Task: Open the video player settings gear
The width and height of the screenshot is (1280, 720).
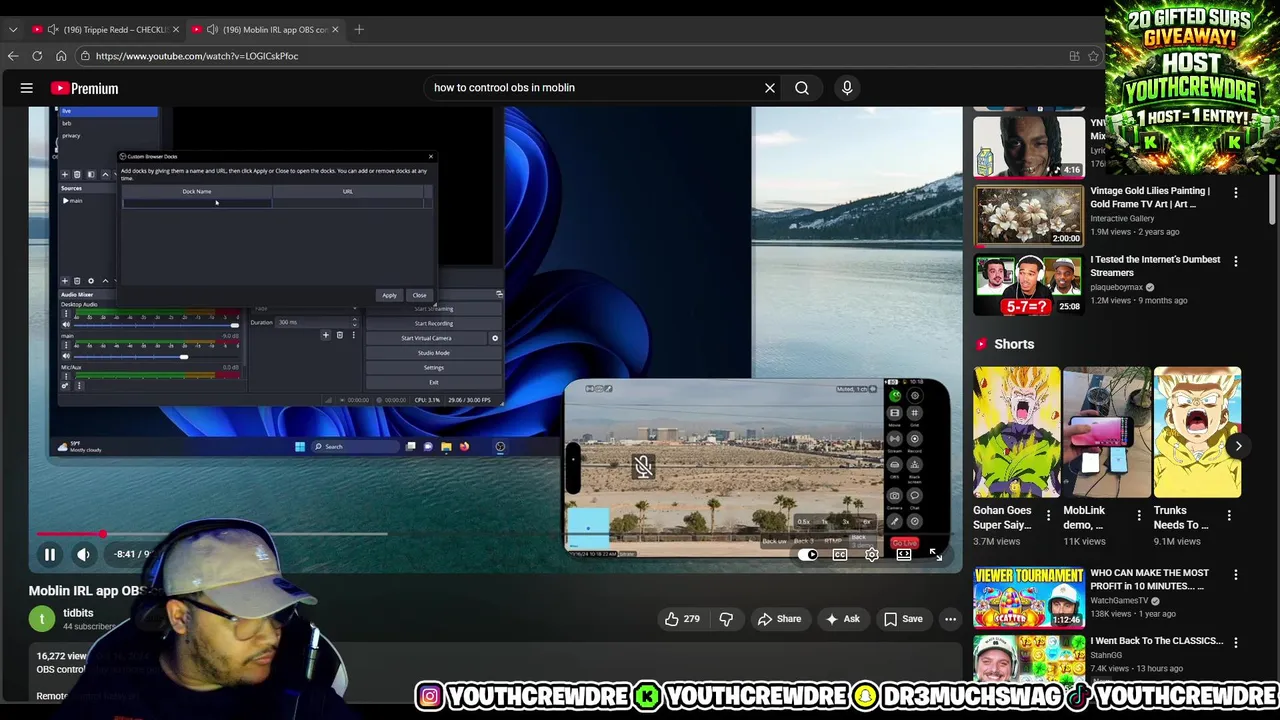Action: (872, 555)
